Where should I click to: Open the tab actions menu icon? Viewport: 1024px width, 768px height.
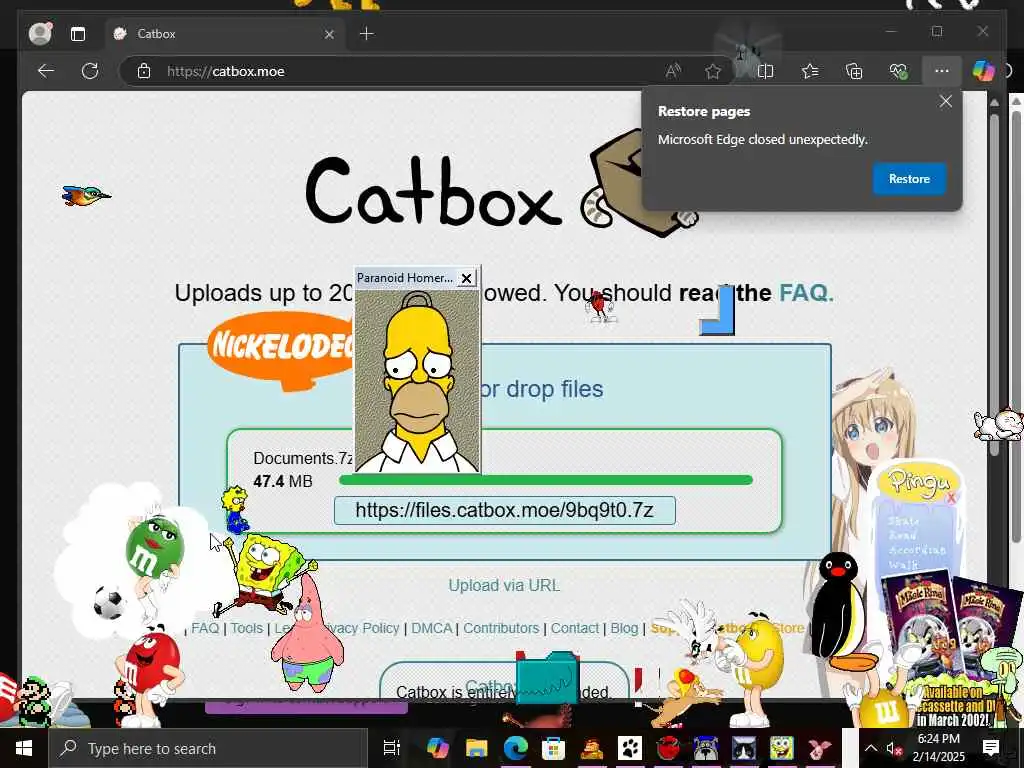(x=78, y=34)
